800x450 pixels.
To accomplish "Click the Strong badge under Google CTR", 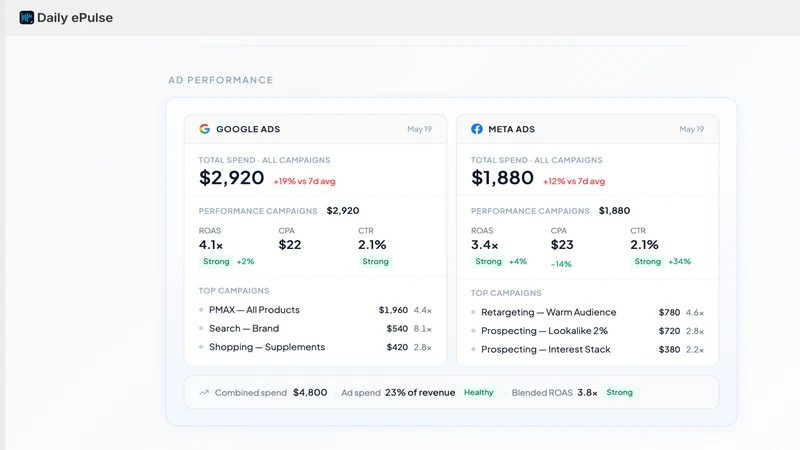I will click(x=376, y=261).
